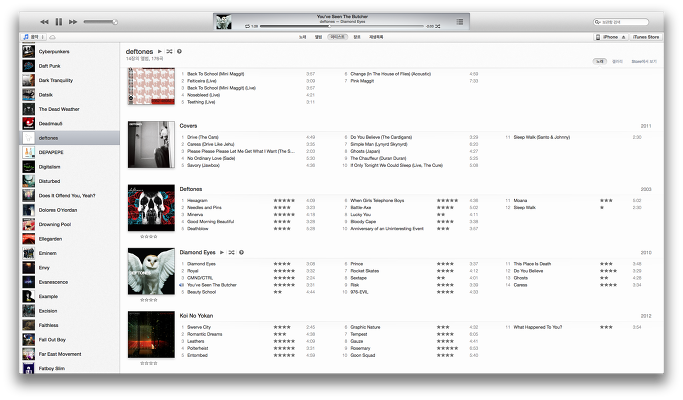The height and width of the screenshot is (400, 683).
Task: Click the Diamond Eyes owl album artwork
Action: [x=151, y=271]
